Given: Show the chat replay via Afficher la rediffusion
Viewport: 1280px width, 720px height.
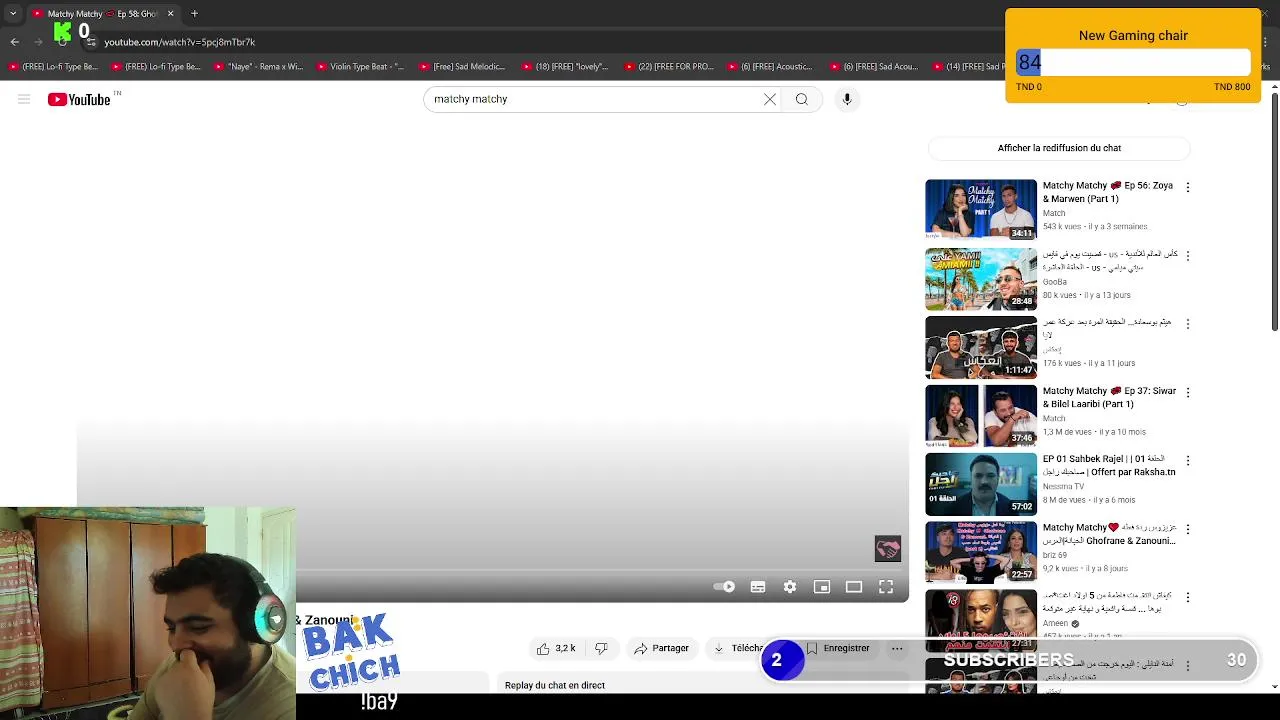Looking at the screenshot, I should (1059, 148).
